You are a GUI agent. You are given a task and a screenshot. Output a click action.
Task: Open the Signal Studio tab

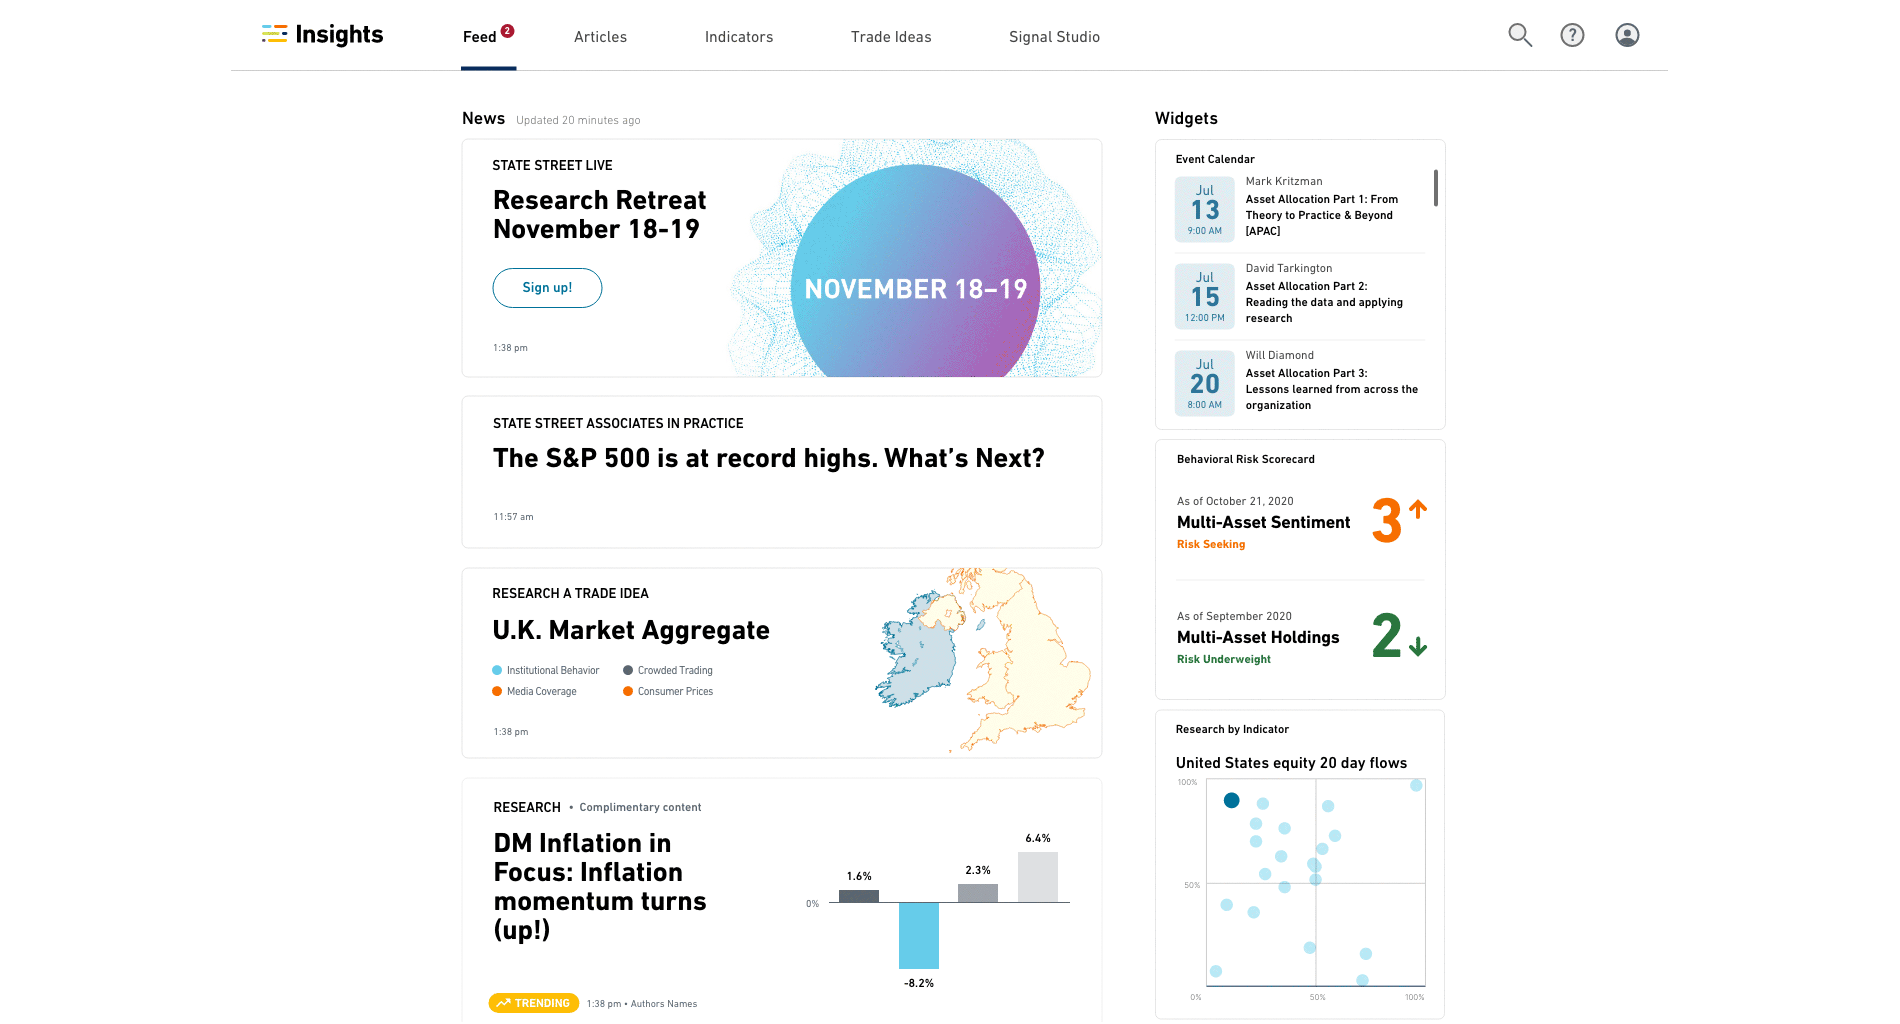point(1054,37)
